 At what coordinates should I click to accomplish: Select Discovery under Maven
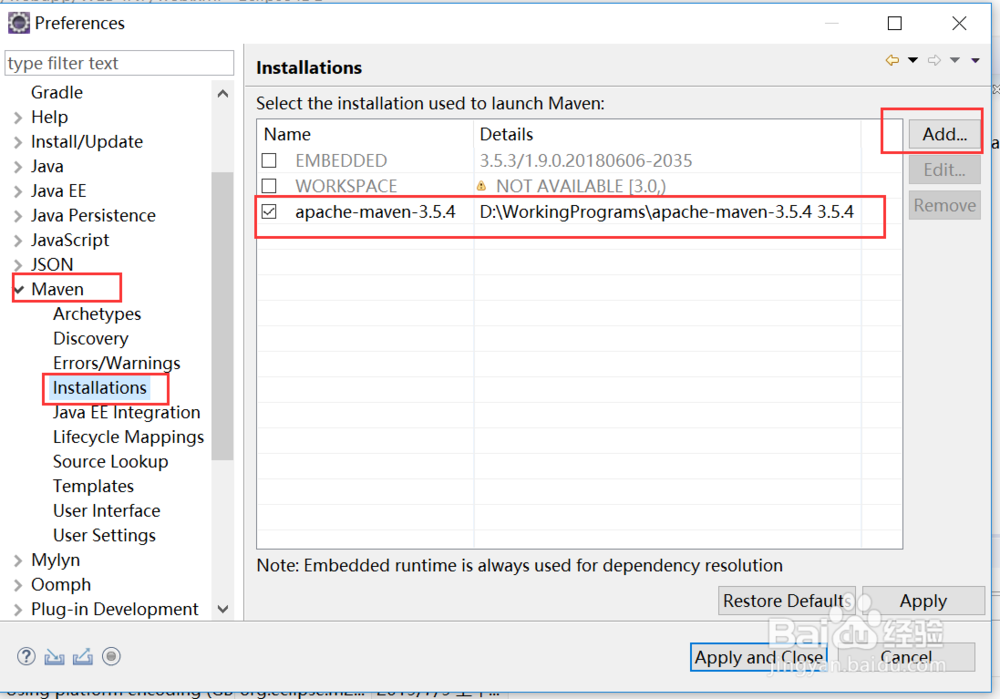(x=91, y=338)
